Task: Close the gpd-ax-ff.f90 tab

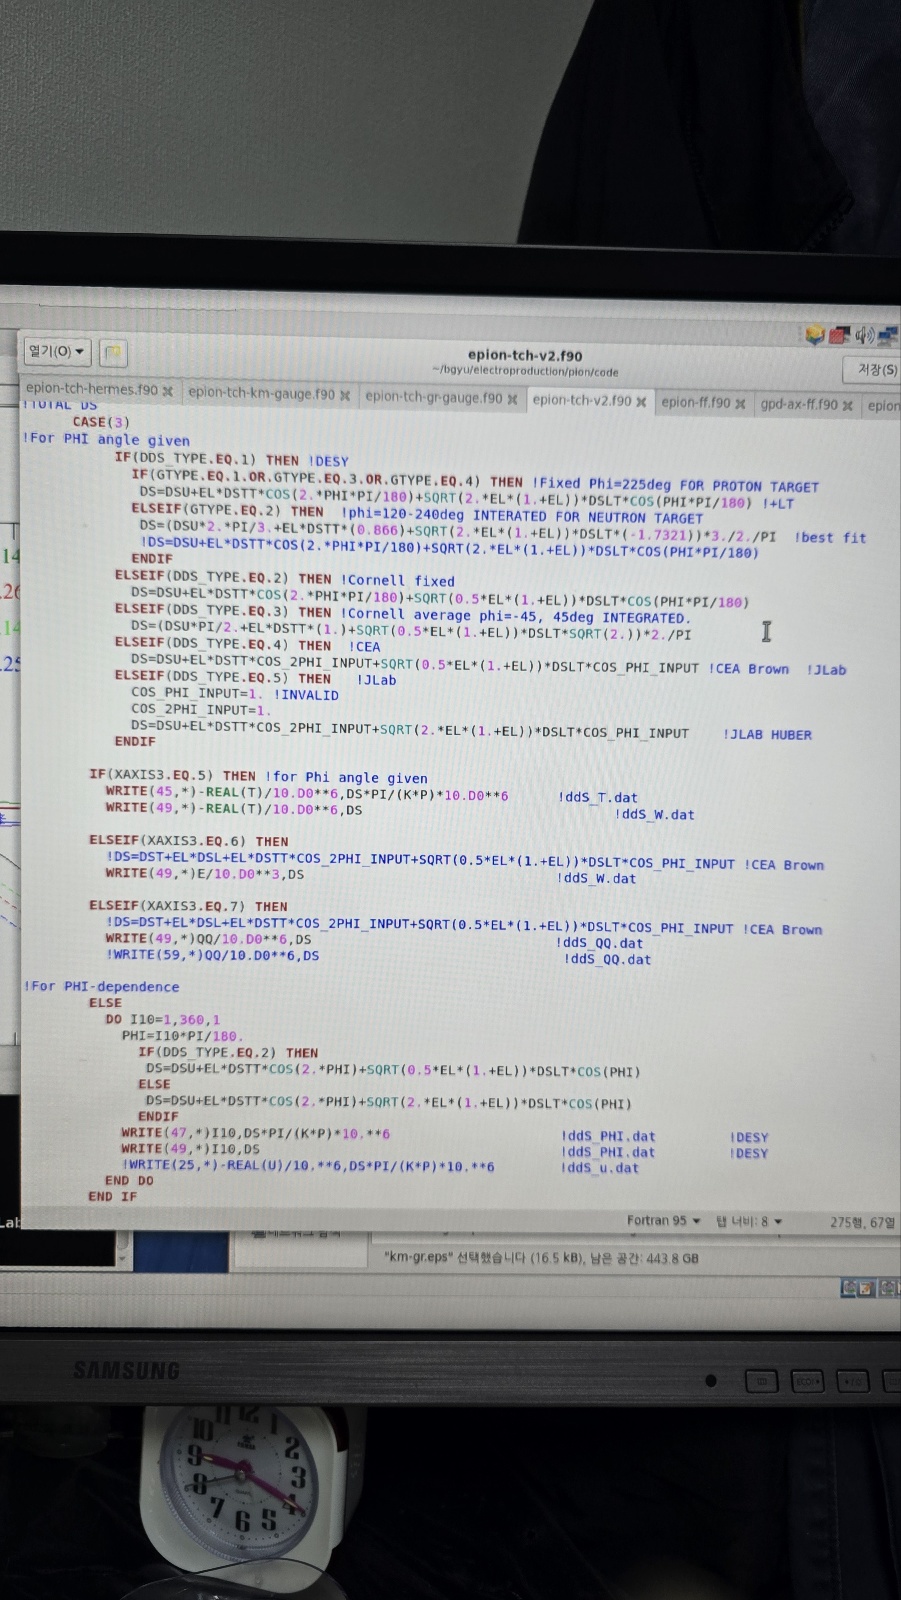Action: coord(847,405)
